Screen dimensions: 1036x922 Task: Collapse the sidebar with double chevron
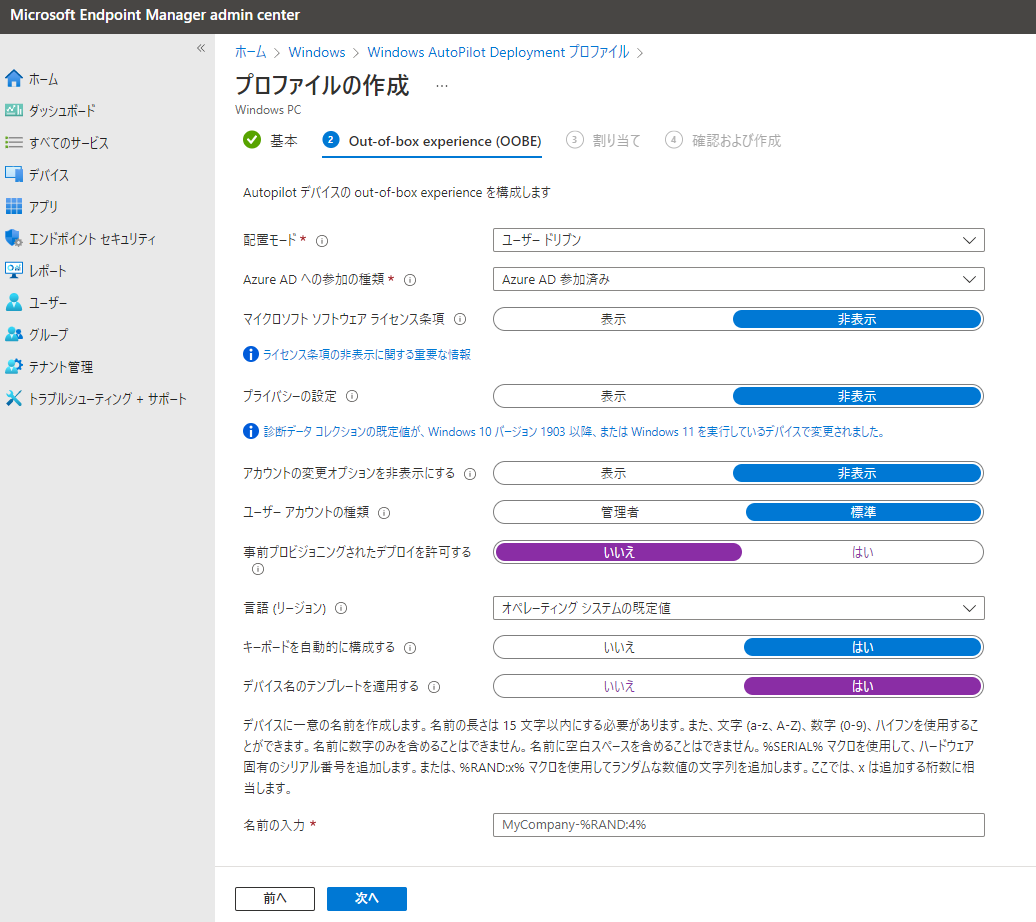click(x=201, y=48)
